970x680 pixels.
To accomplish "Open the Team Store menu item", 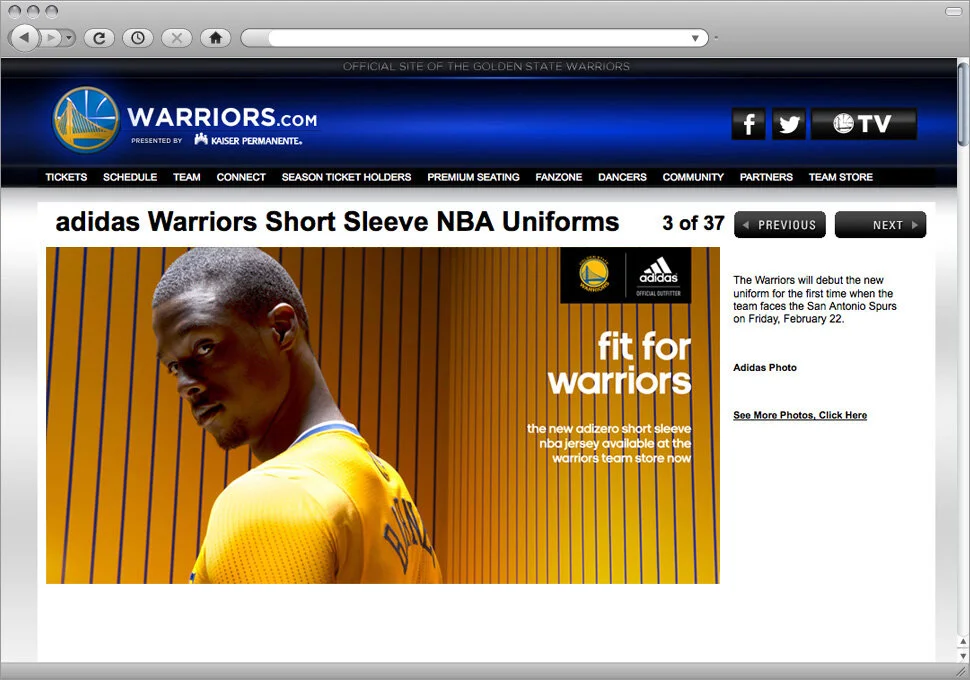I will (x=841, y=177).
